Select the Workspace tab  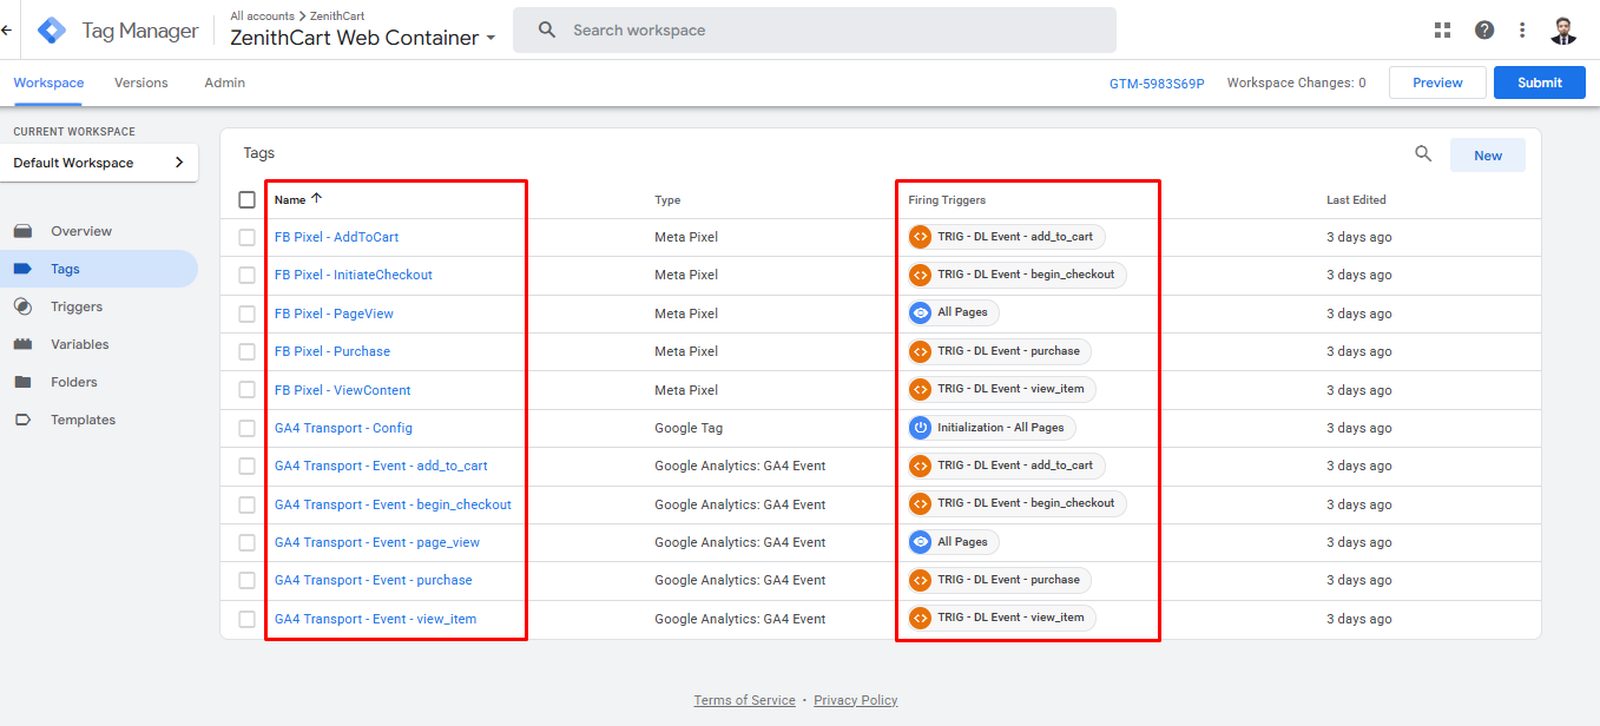[x=49, y=83]
